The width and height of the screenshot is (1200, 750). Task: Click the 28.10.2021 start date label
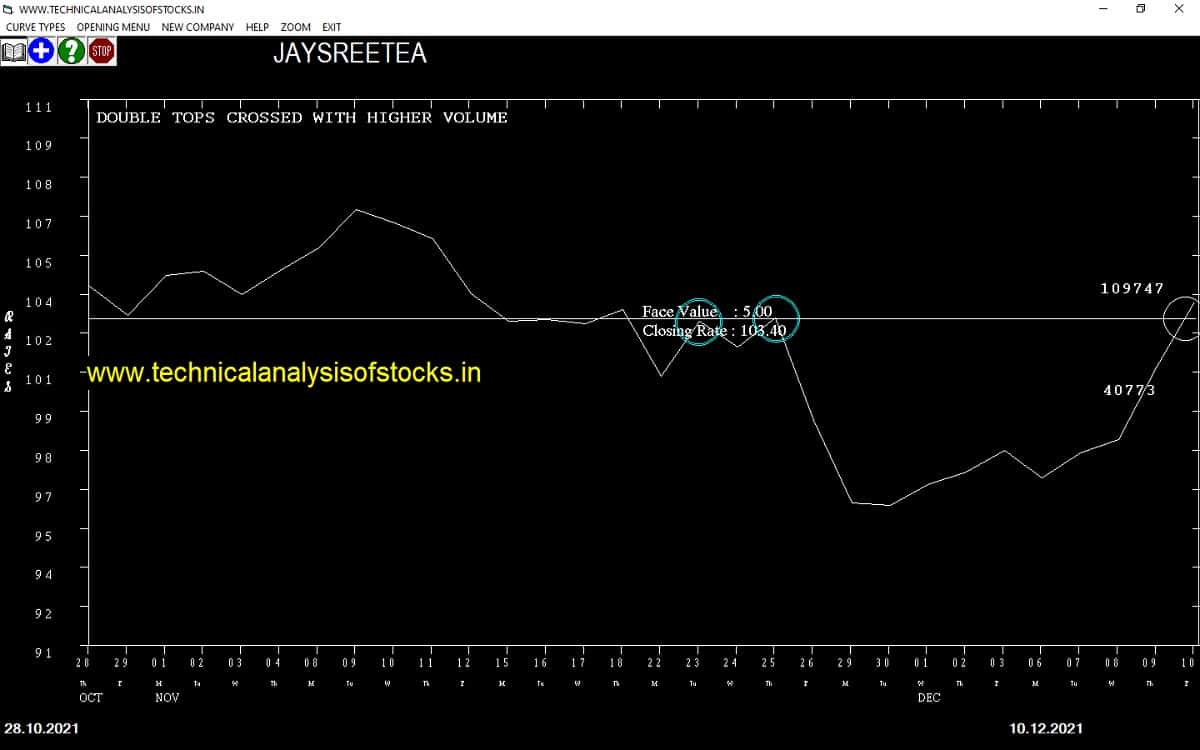click(x=41, y=729)
